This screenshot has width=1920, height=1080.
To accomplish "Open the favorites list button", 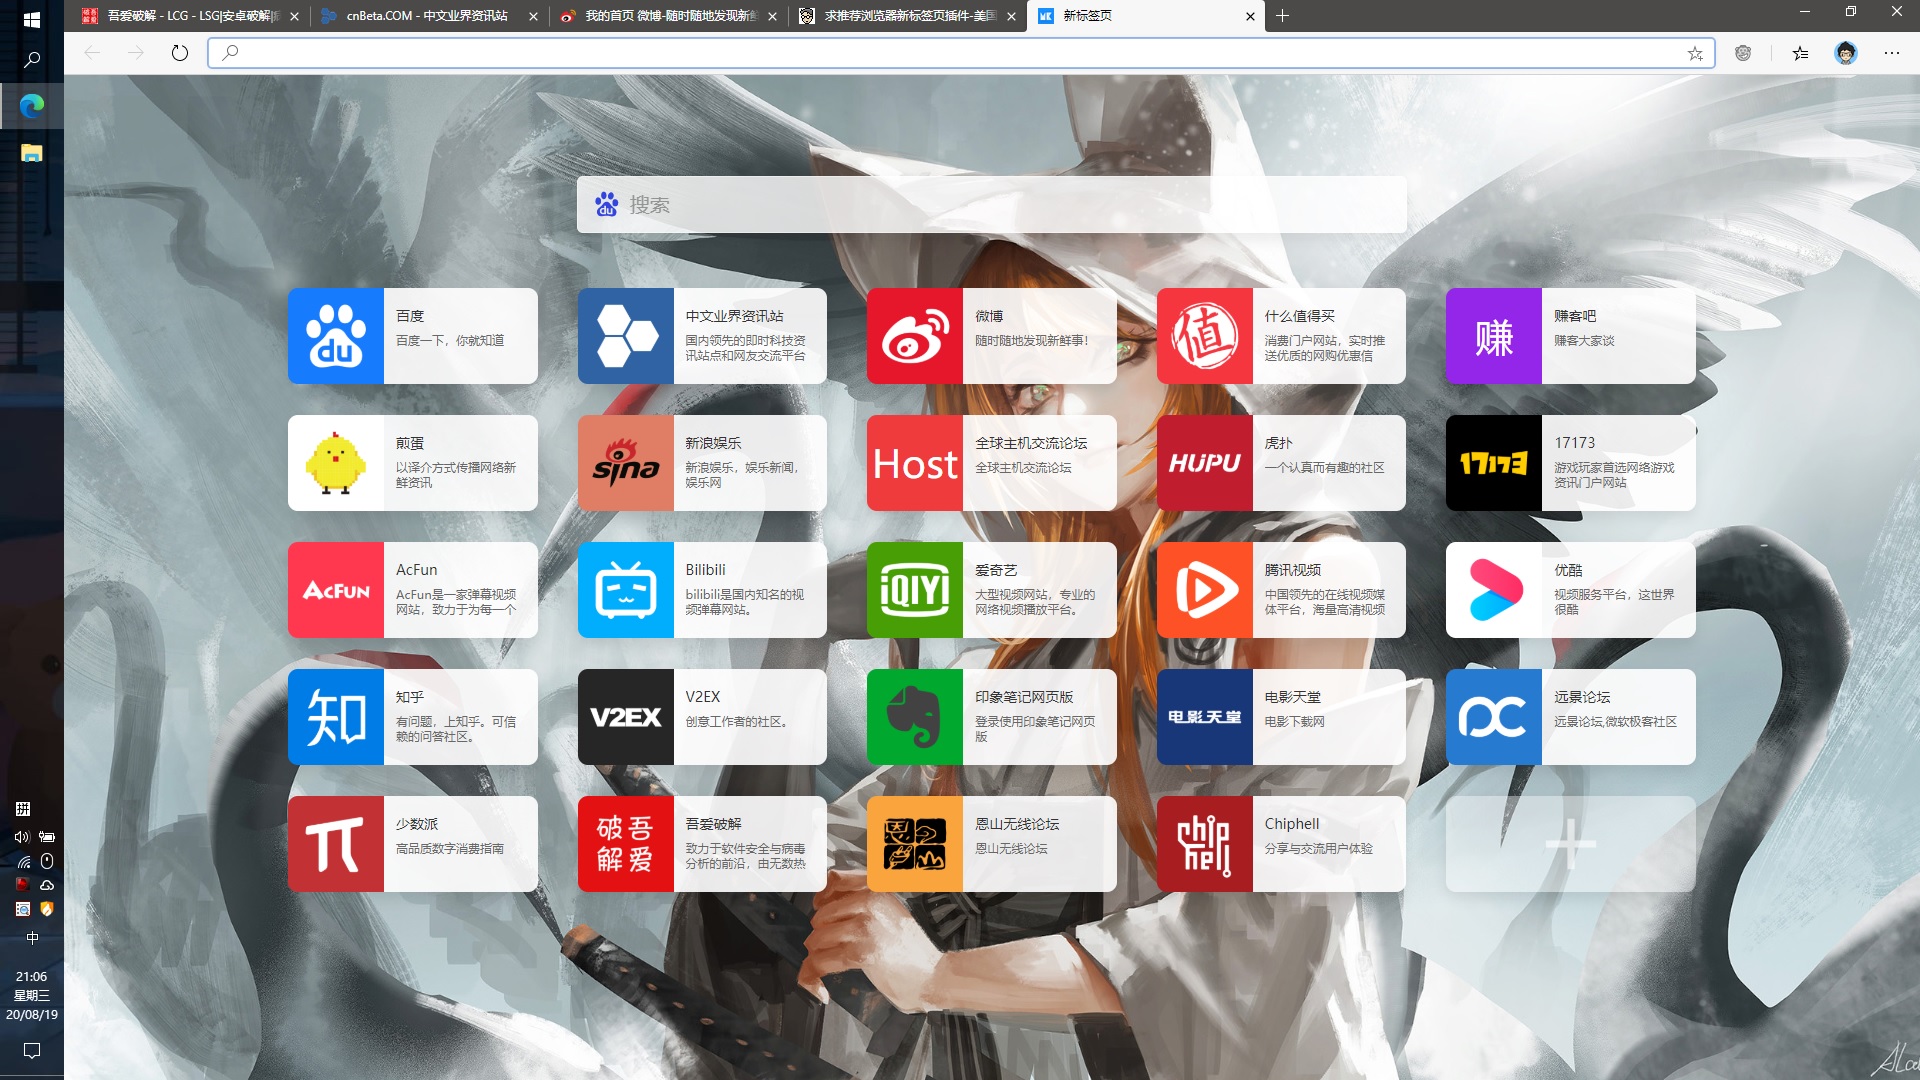I will [x=1800, y=54].
